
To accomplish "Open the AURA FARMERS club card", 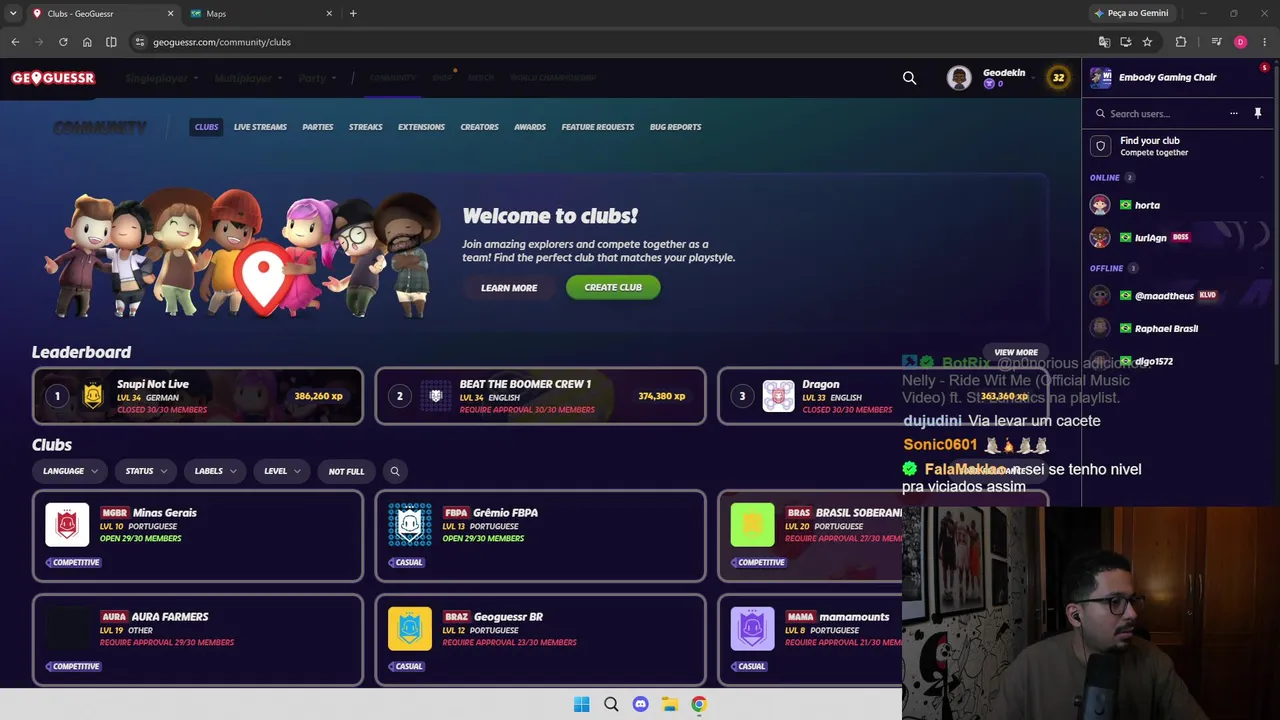I will coord(198,640).
